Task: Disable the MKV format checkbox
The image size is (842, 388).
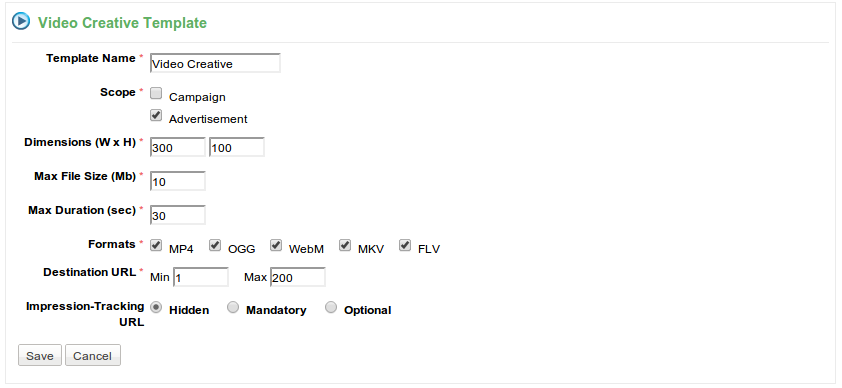Action: coord(345,245)
